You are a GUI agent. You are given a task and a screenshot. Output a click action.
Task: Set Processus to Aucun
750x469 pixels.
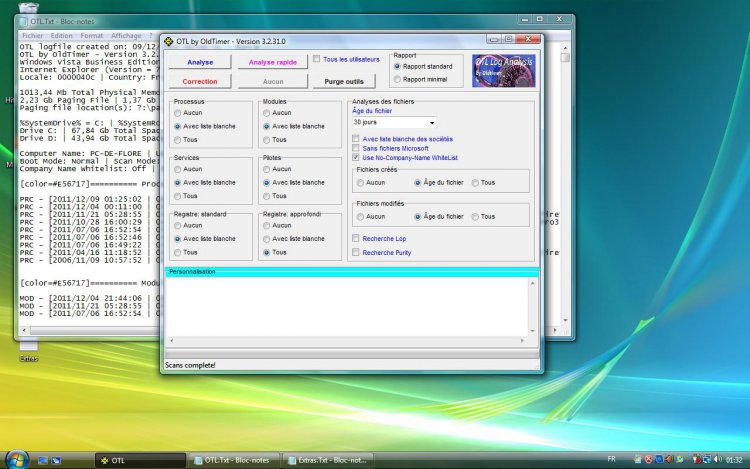click(x=177, y=113)
